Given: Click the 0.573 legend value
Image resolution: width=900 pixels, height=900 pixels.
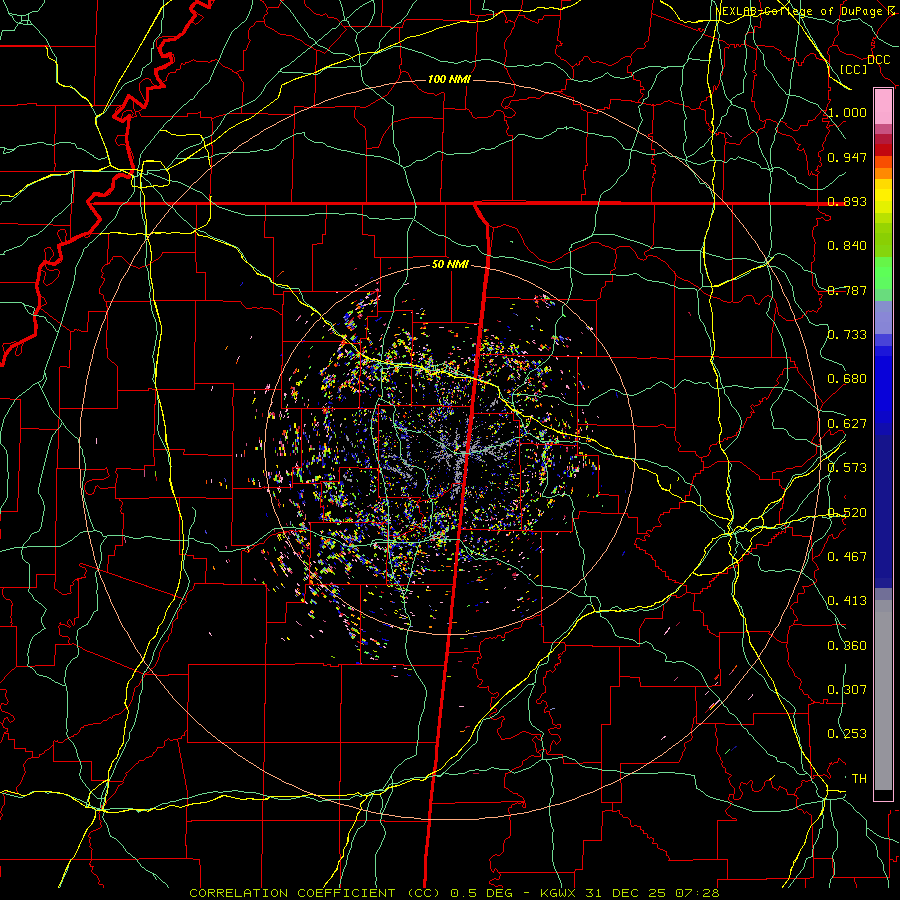Looking at the screenshot, I should tap(847, 468).
